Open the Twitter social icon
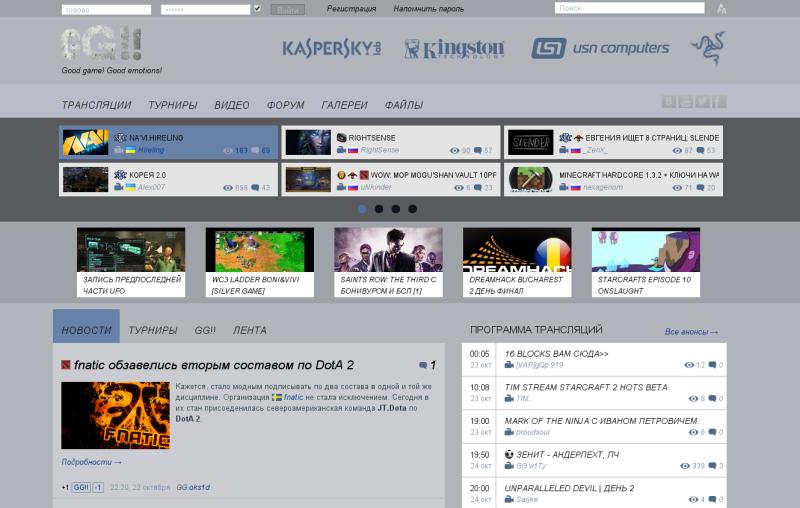 [x=702, y=101]
